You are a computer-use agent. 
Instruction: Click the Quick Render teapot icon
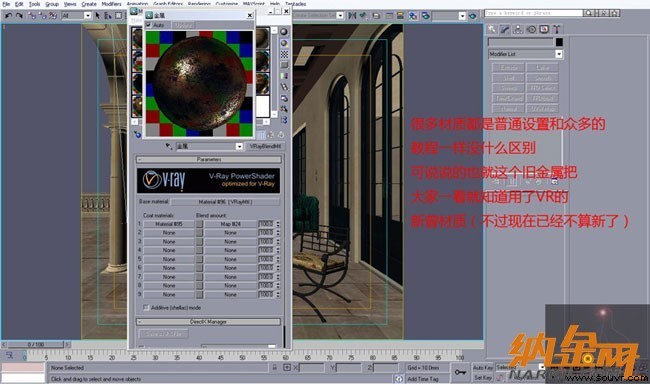coord(472,16)
